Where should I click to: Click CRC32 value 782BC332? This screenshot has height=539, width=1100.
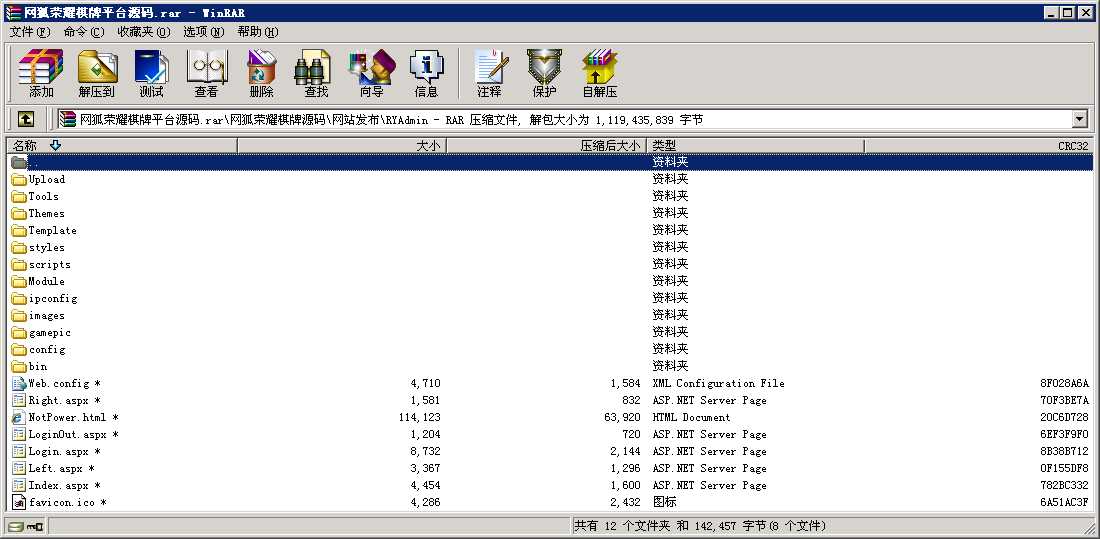1064,486
